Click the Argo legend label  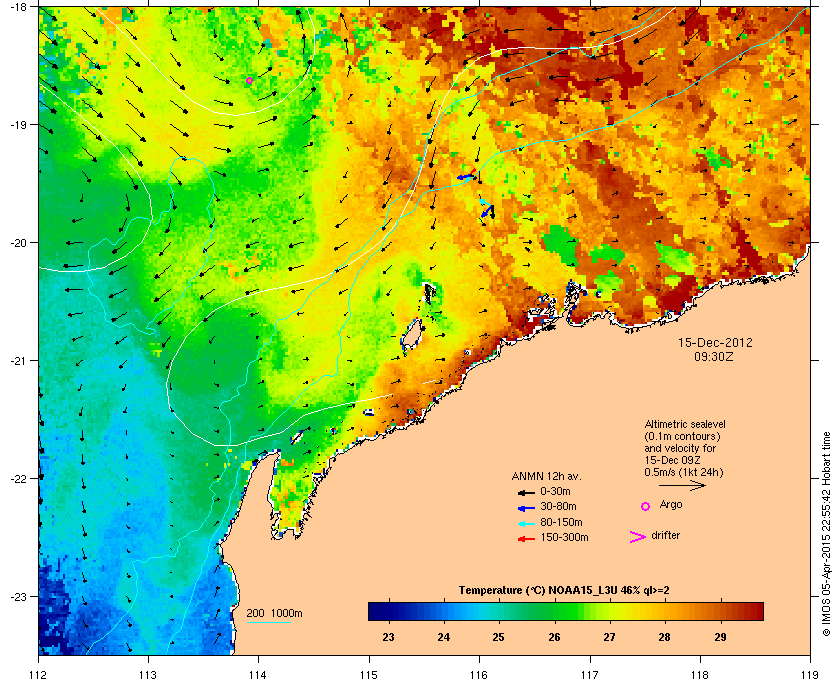point(671,505)
